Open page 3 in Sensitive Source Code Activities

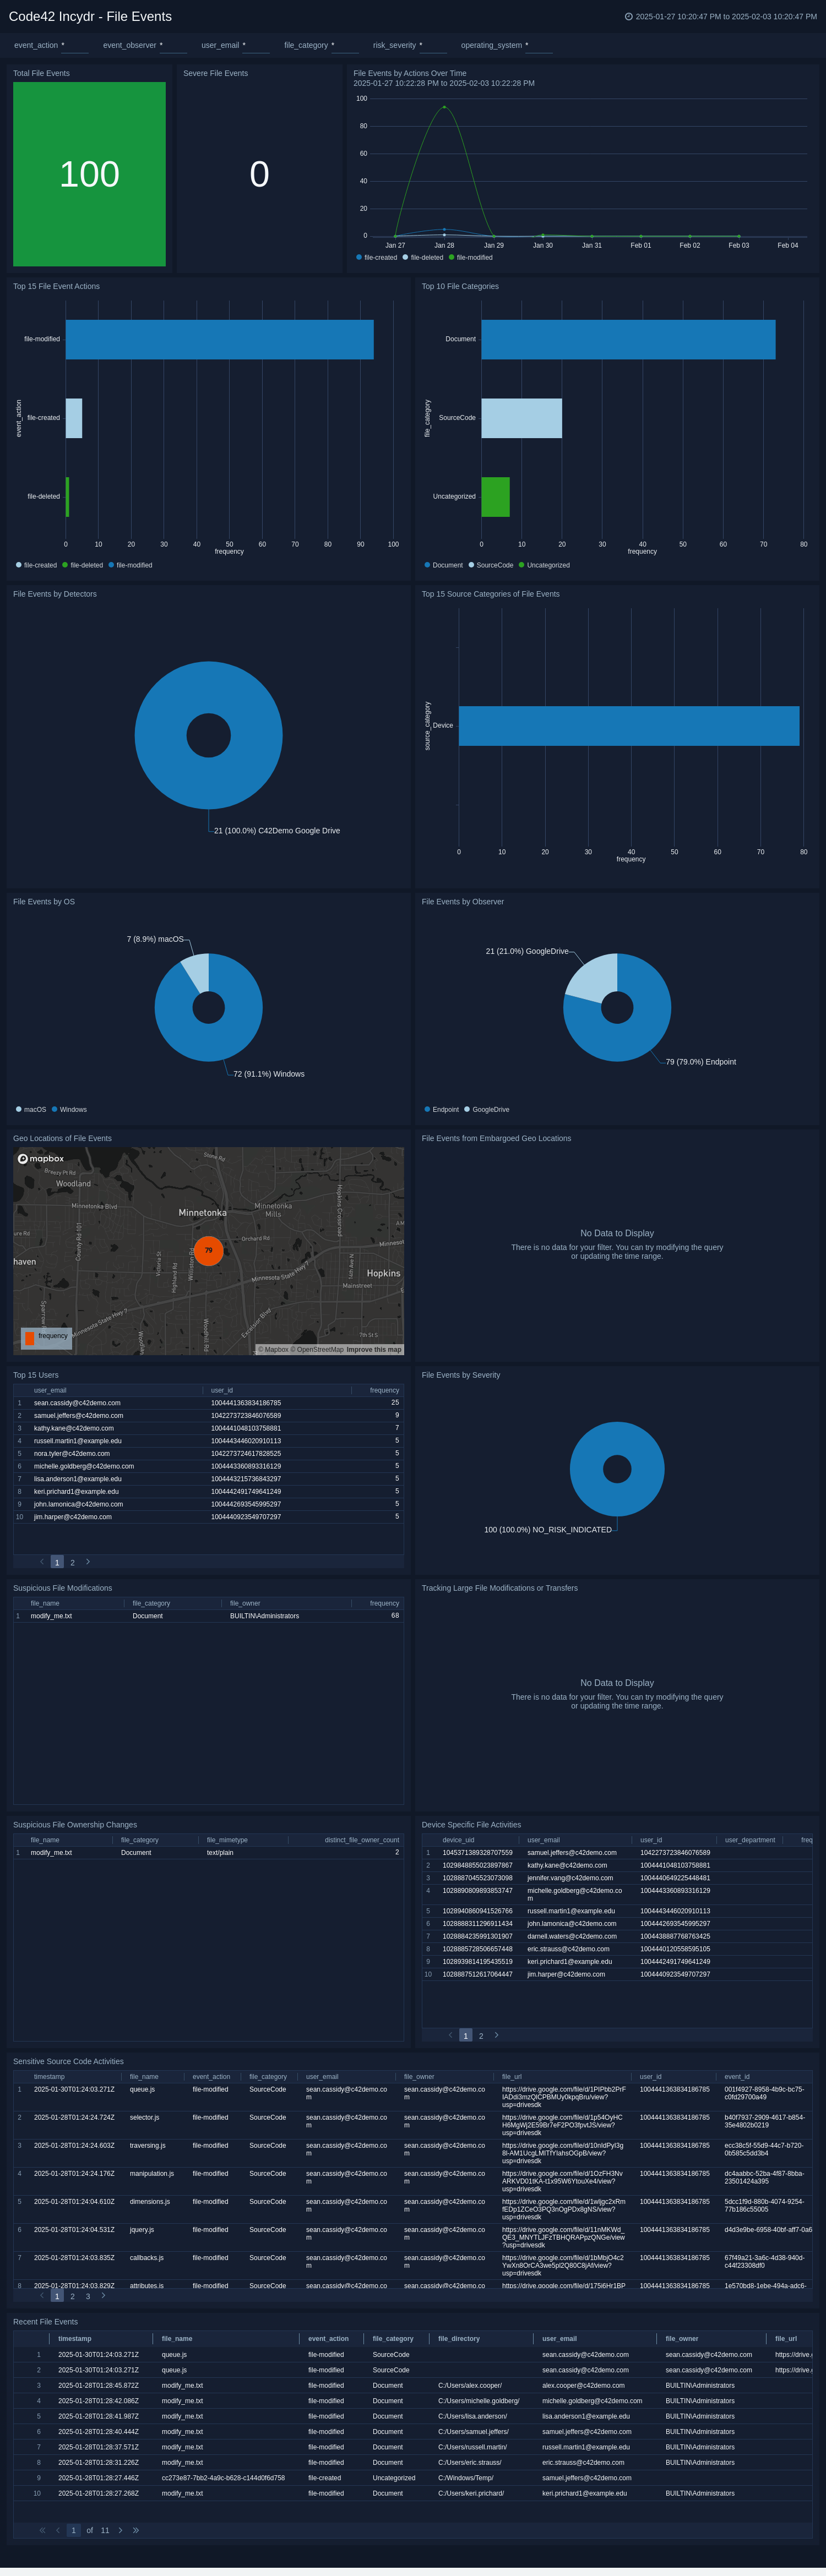pyautogui.click(x=88, y=2296)
